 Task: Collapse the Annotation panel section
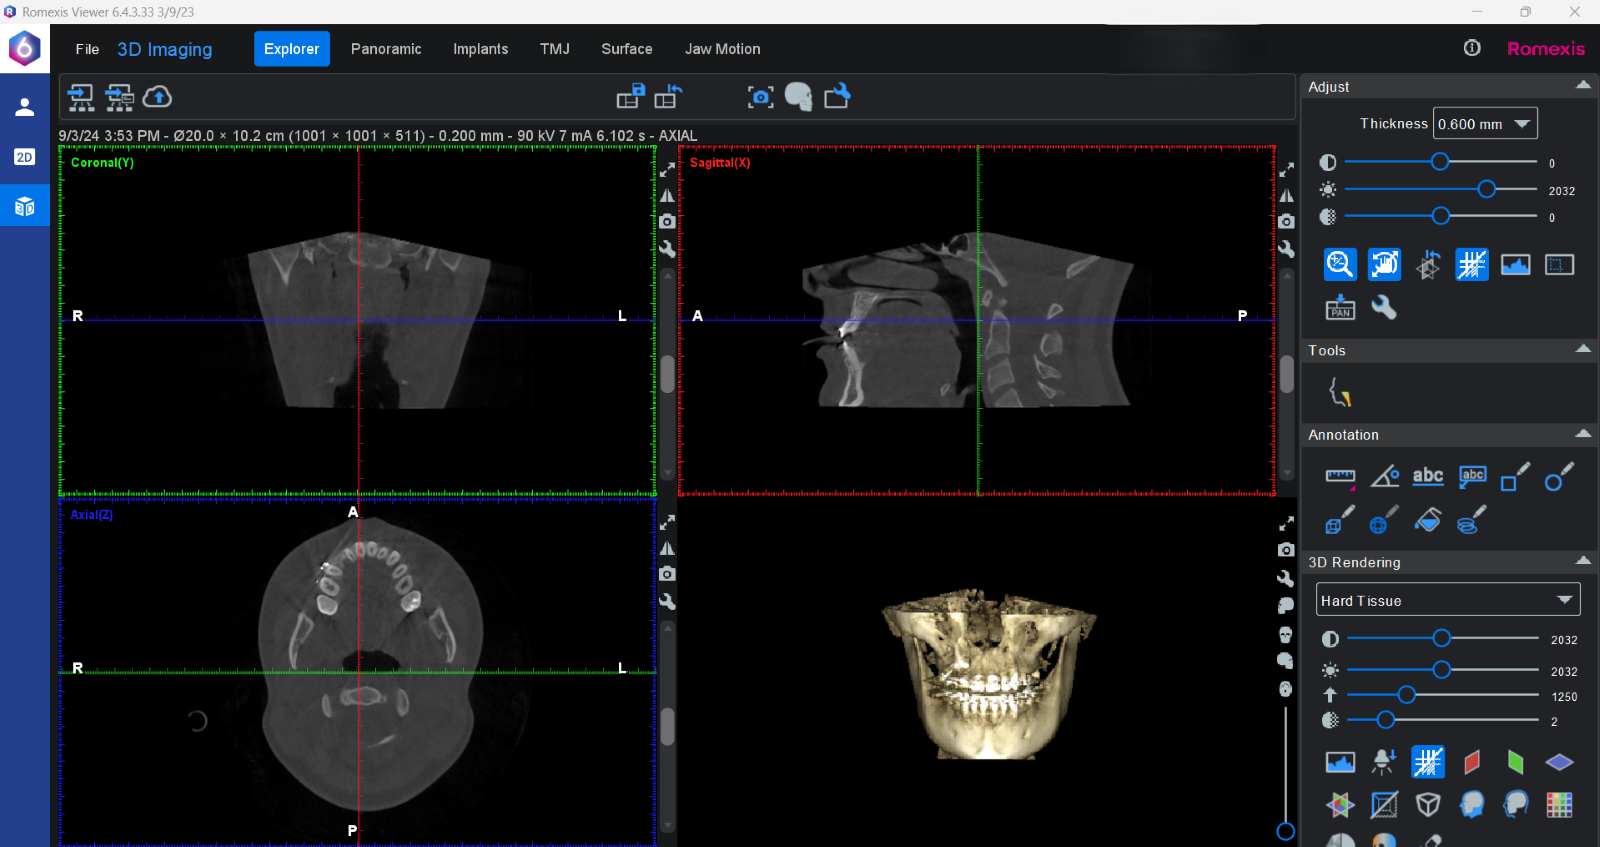tap(1583, 434)
